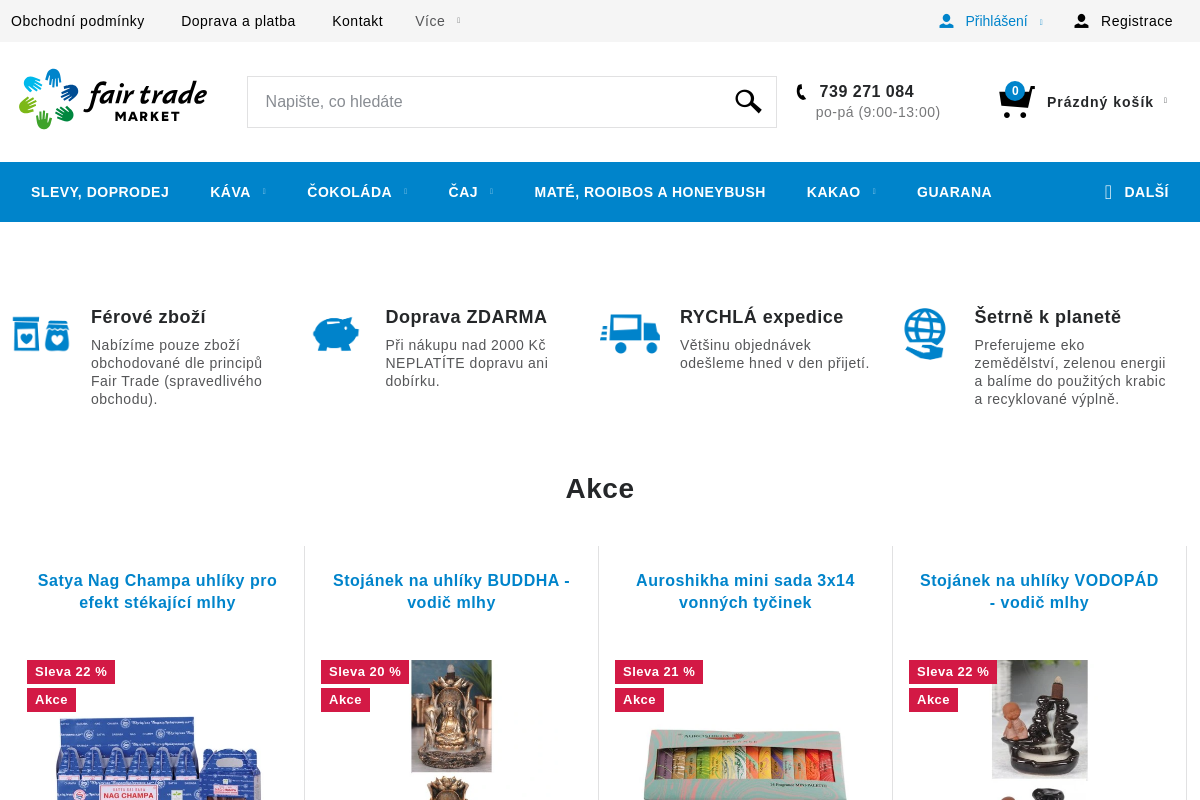Select the GUARANA category
Viewport: 1200px width, 800px height.
(x=954, y=192)
